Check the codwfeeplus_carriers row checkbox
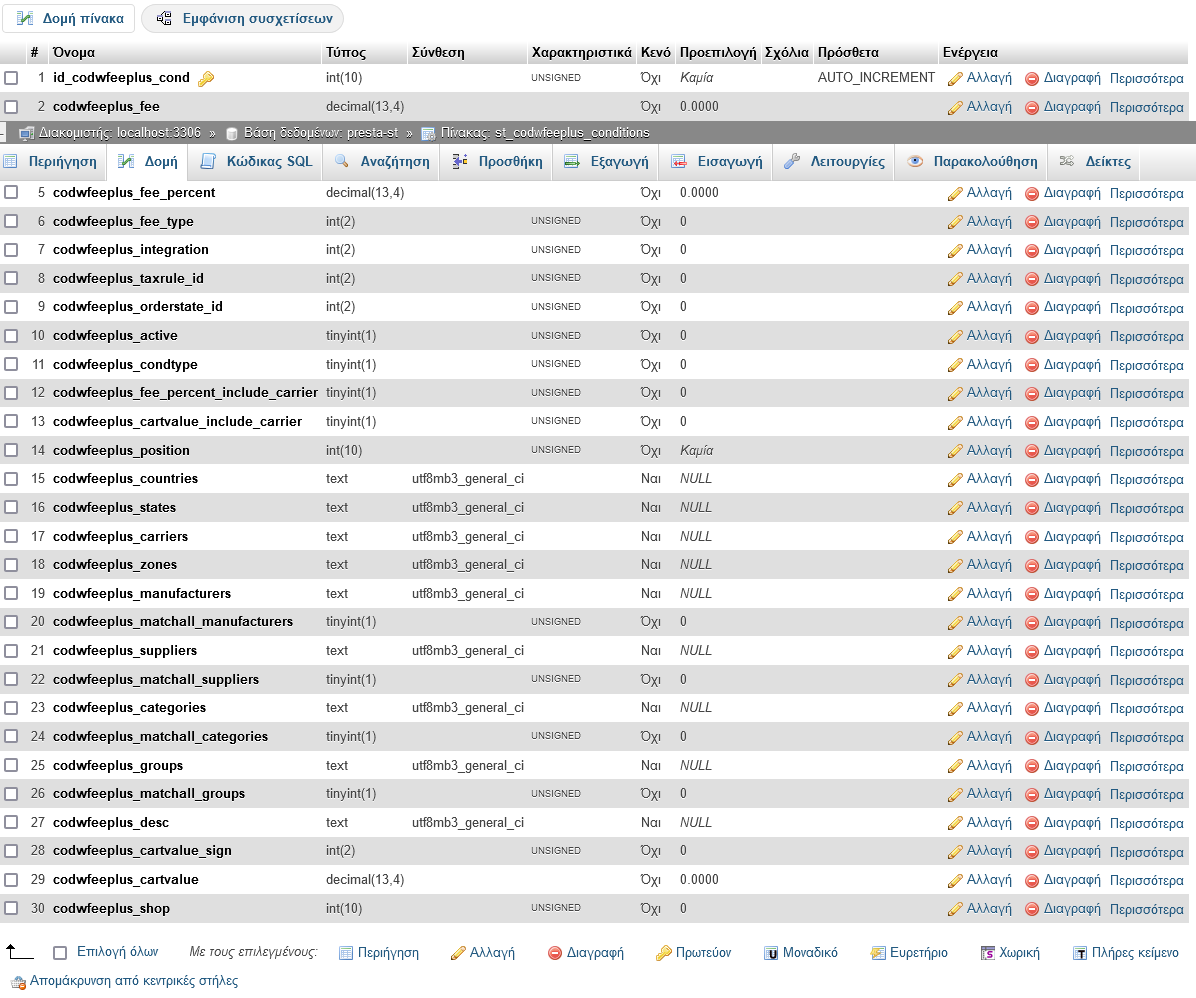Screen dimensions: 1196x998 (11, 536)
